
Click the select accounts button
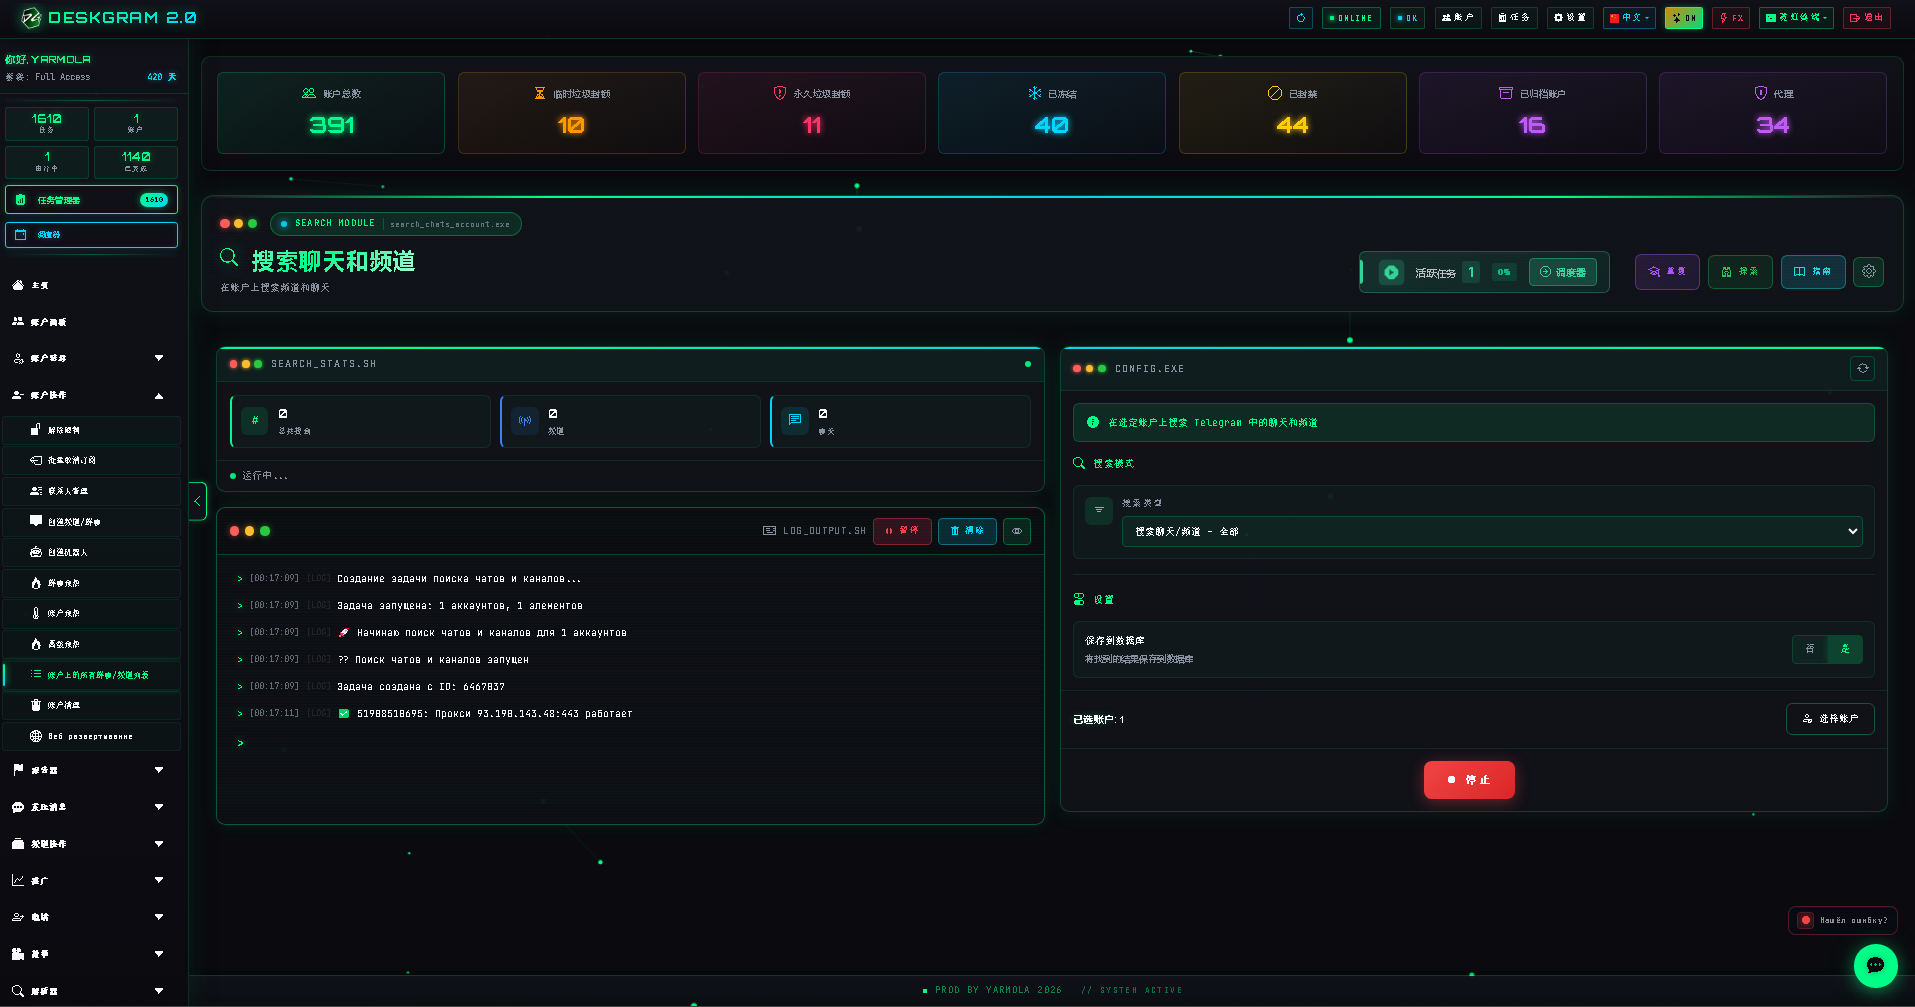1830,719
